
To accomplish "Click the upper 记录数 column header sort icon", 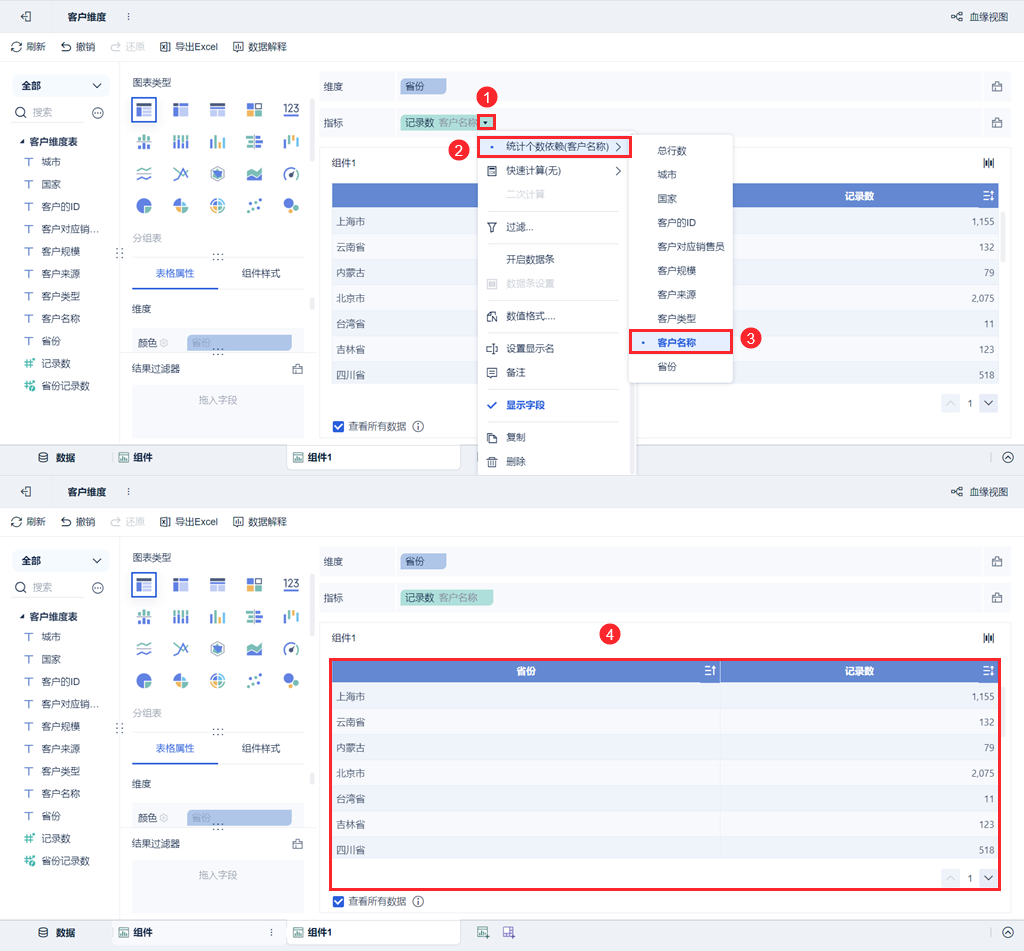I will pos(988,195).
